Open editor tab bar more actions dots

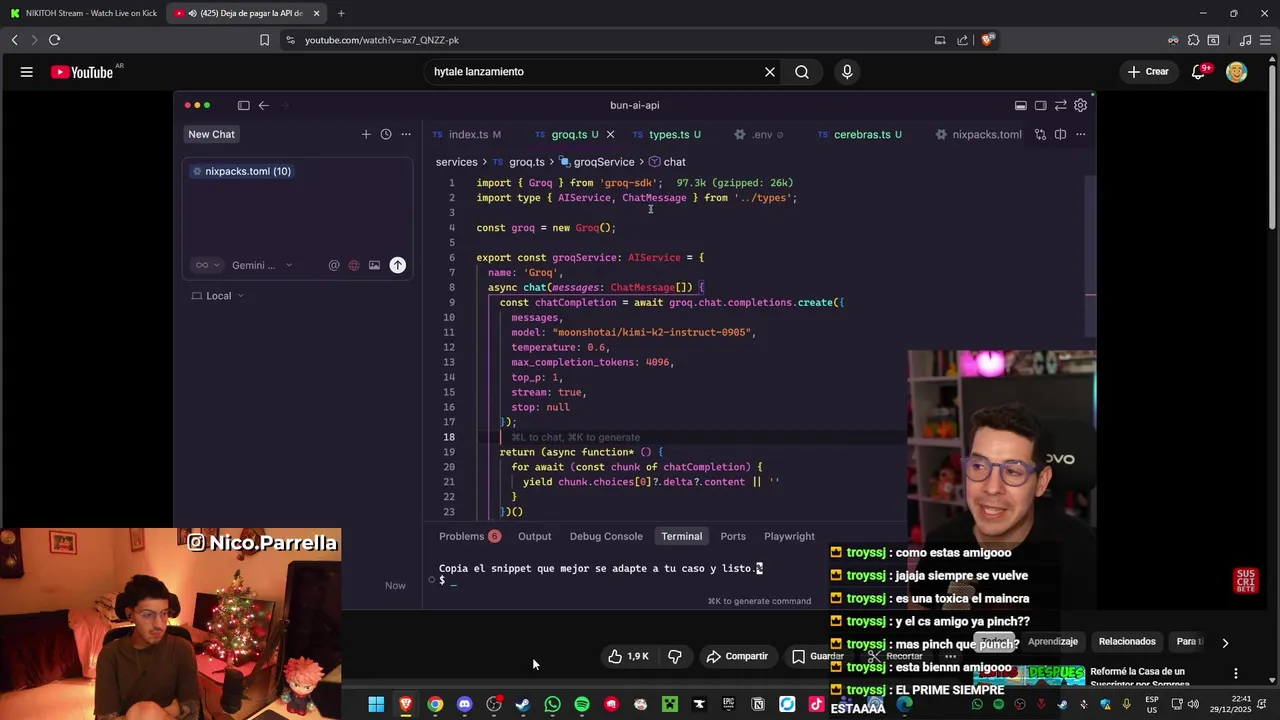pos(1080,134)
